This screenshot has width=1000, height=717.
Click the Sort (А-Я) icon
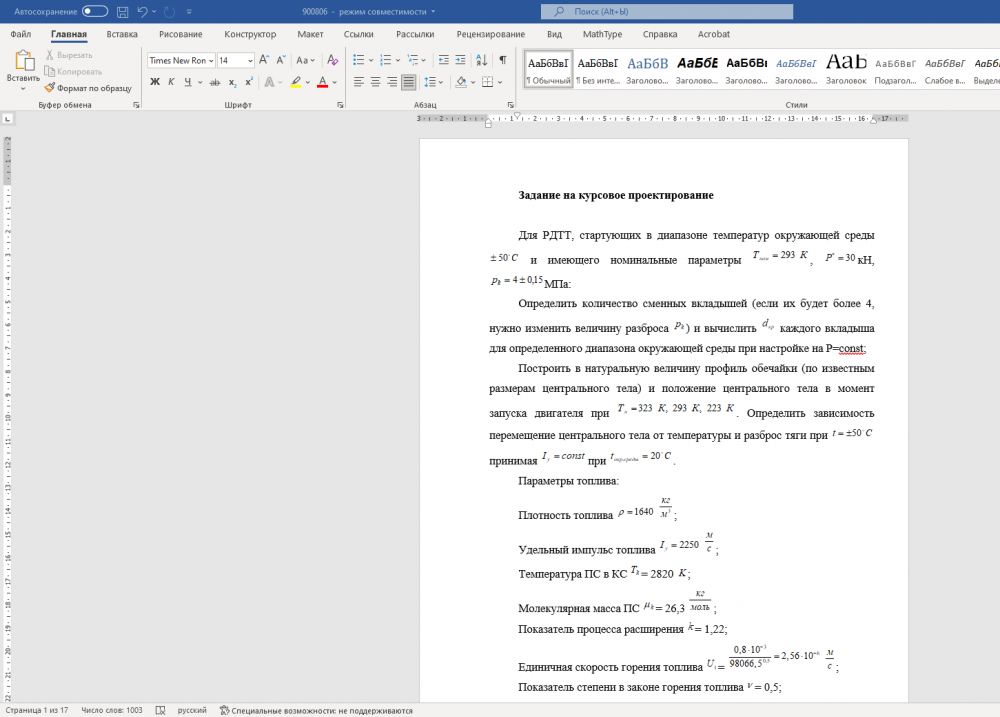(x=481, y=60)
